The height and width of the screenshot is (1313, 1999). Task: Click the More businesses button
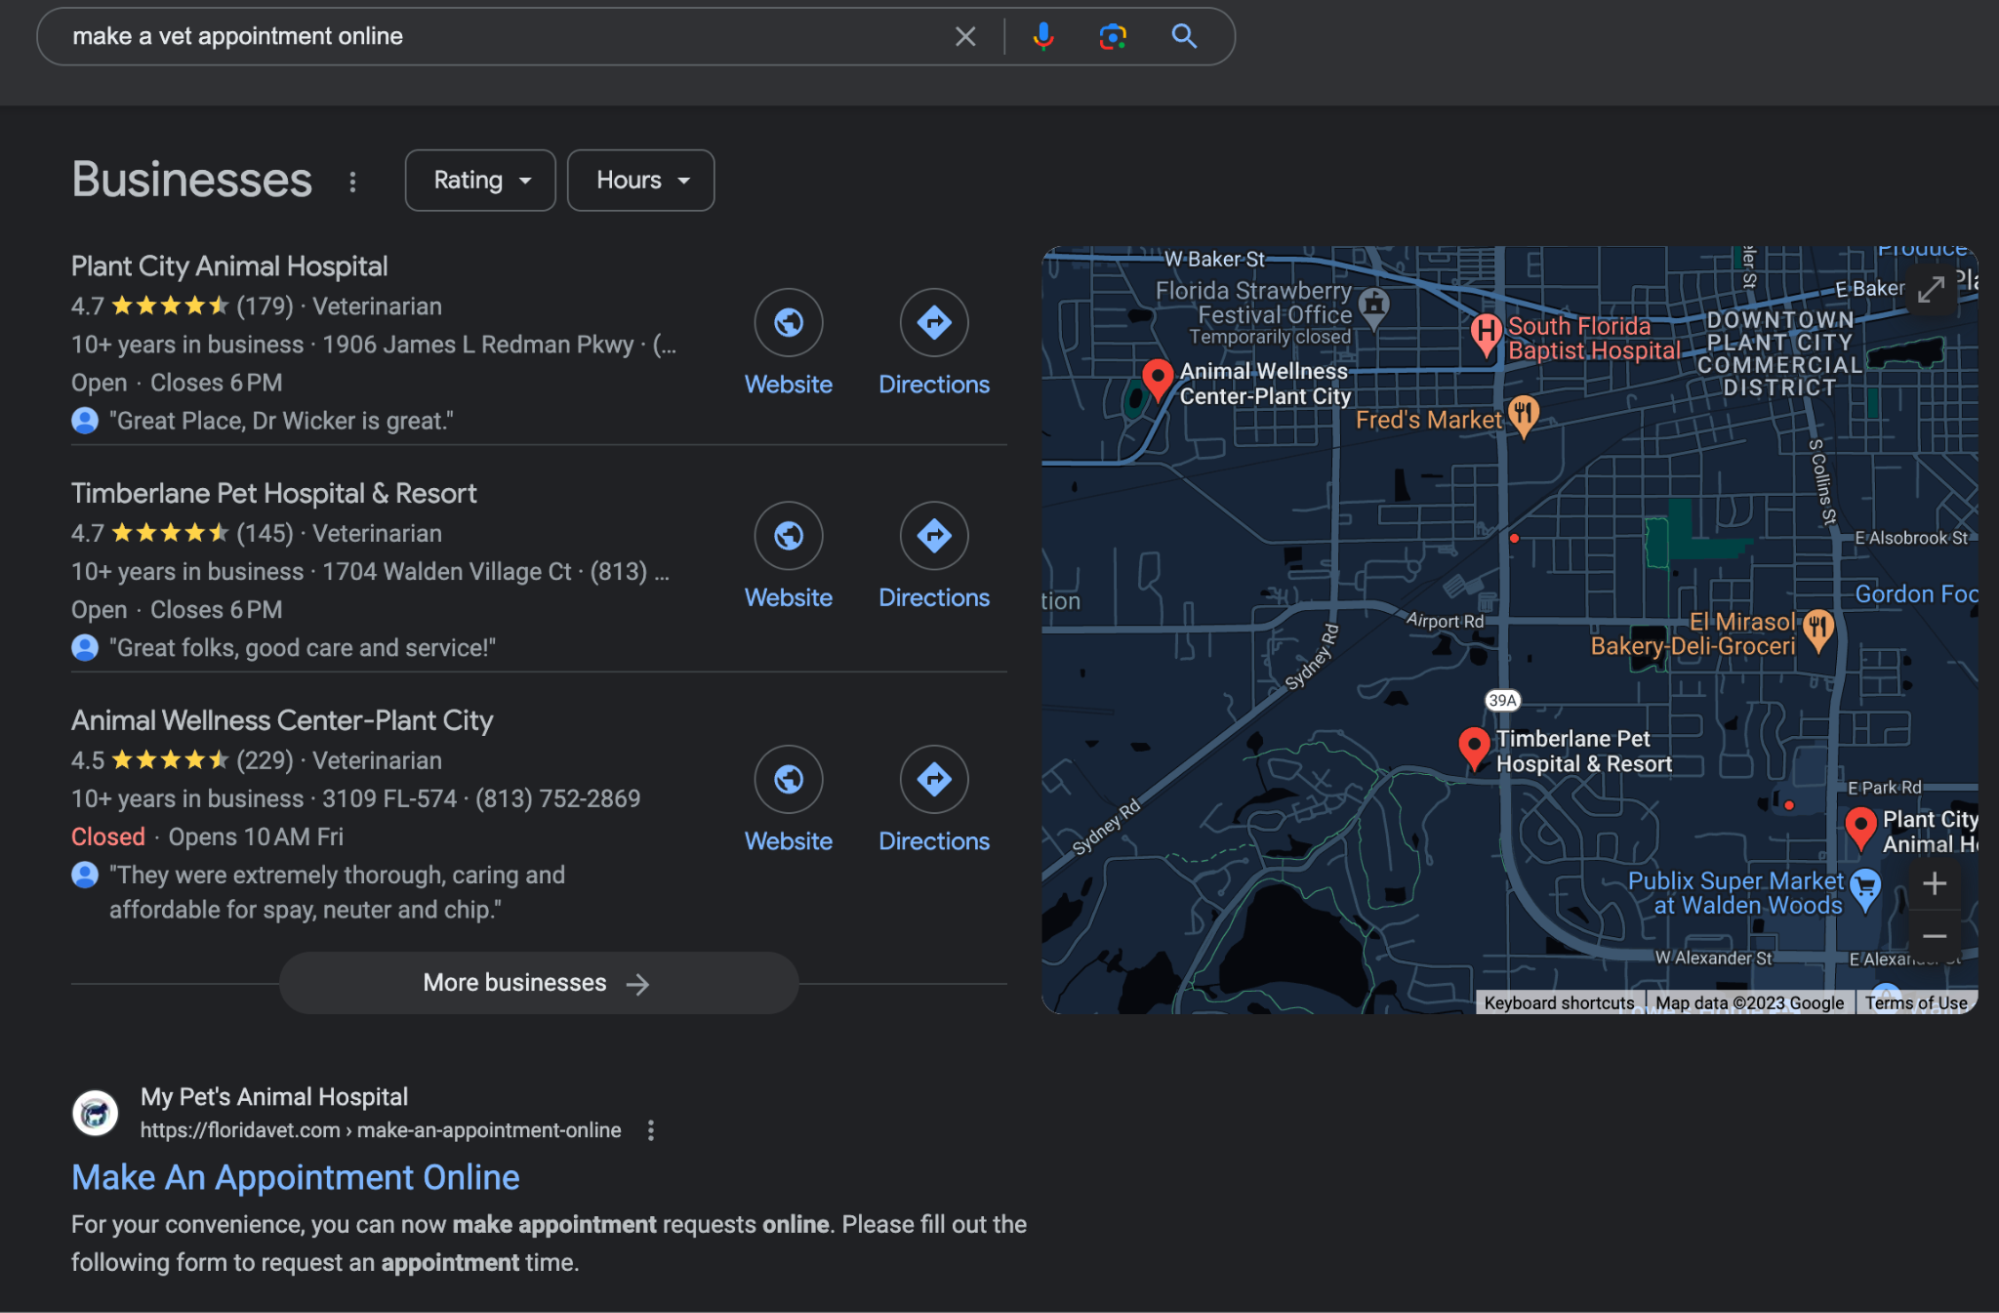pyautogui.click(x=538, y=983)
